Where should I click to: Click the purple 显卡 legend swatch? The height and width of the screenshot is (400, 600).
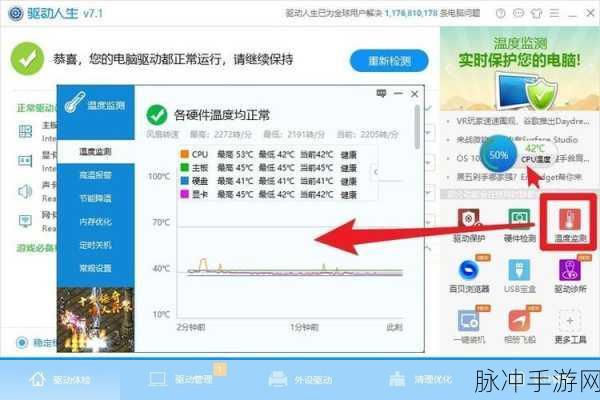pos(184,194)
